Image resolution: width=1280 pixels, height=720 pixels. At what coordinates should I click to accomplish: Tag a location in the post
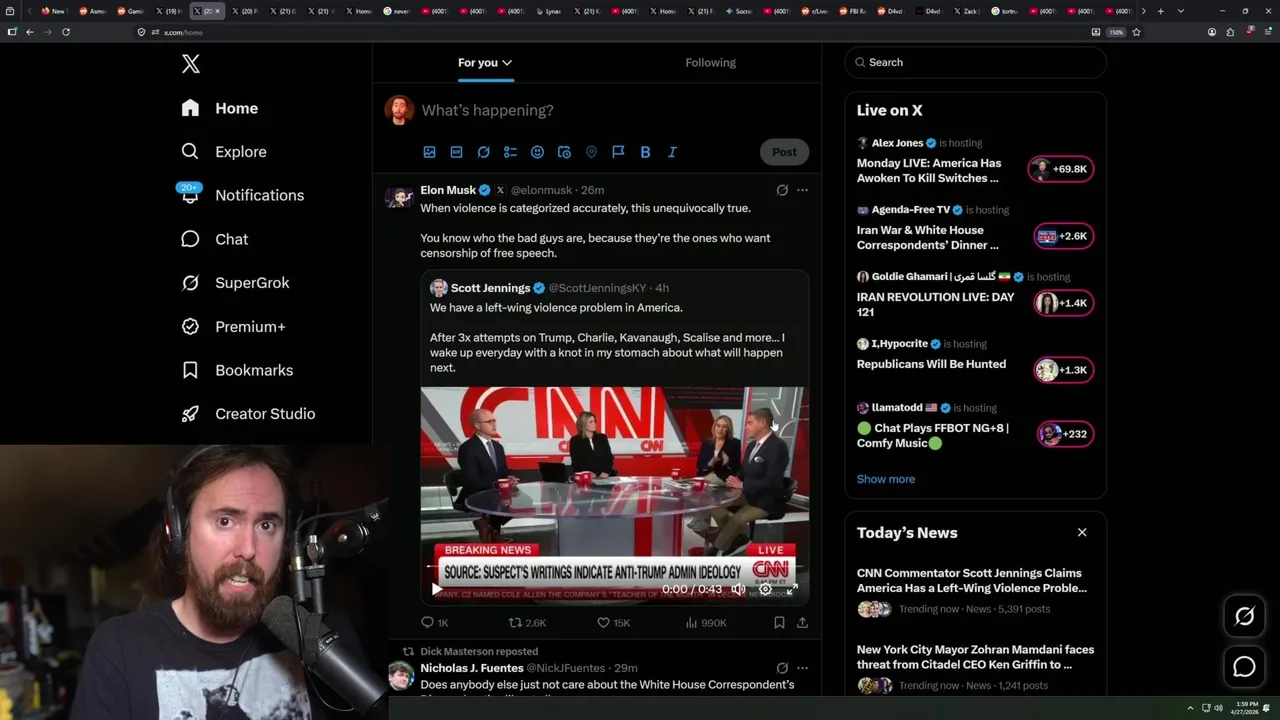tap(591, 152)
